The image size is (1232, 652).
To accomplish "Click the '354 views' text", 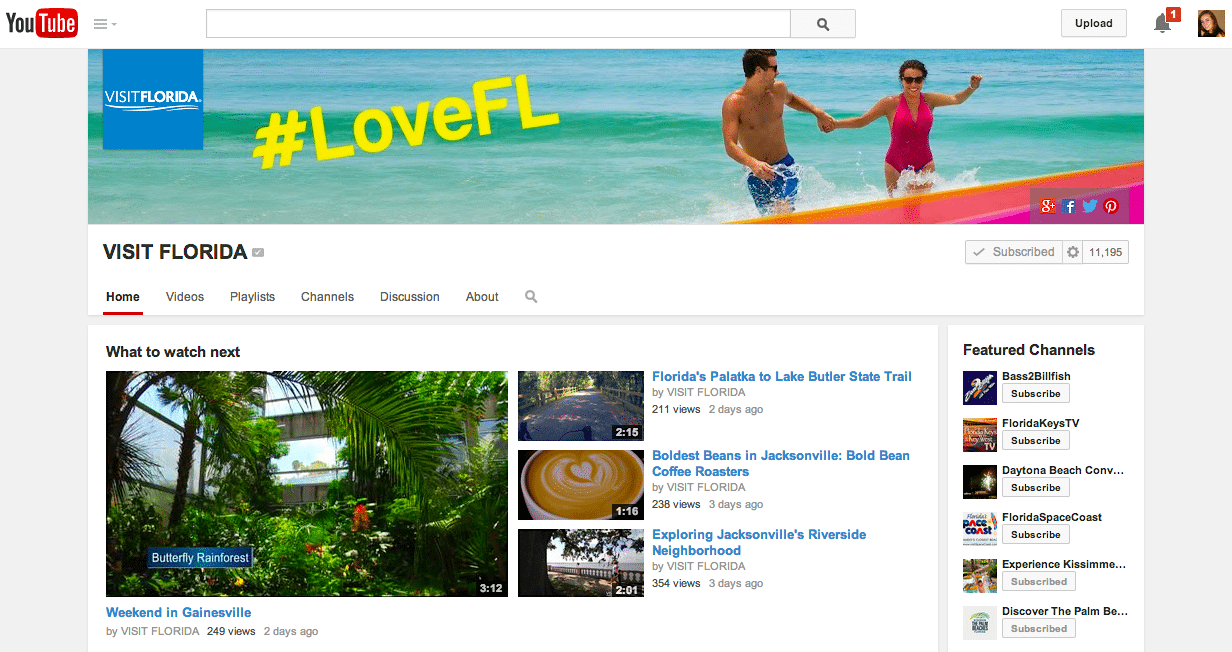I will click(676, 584).
